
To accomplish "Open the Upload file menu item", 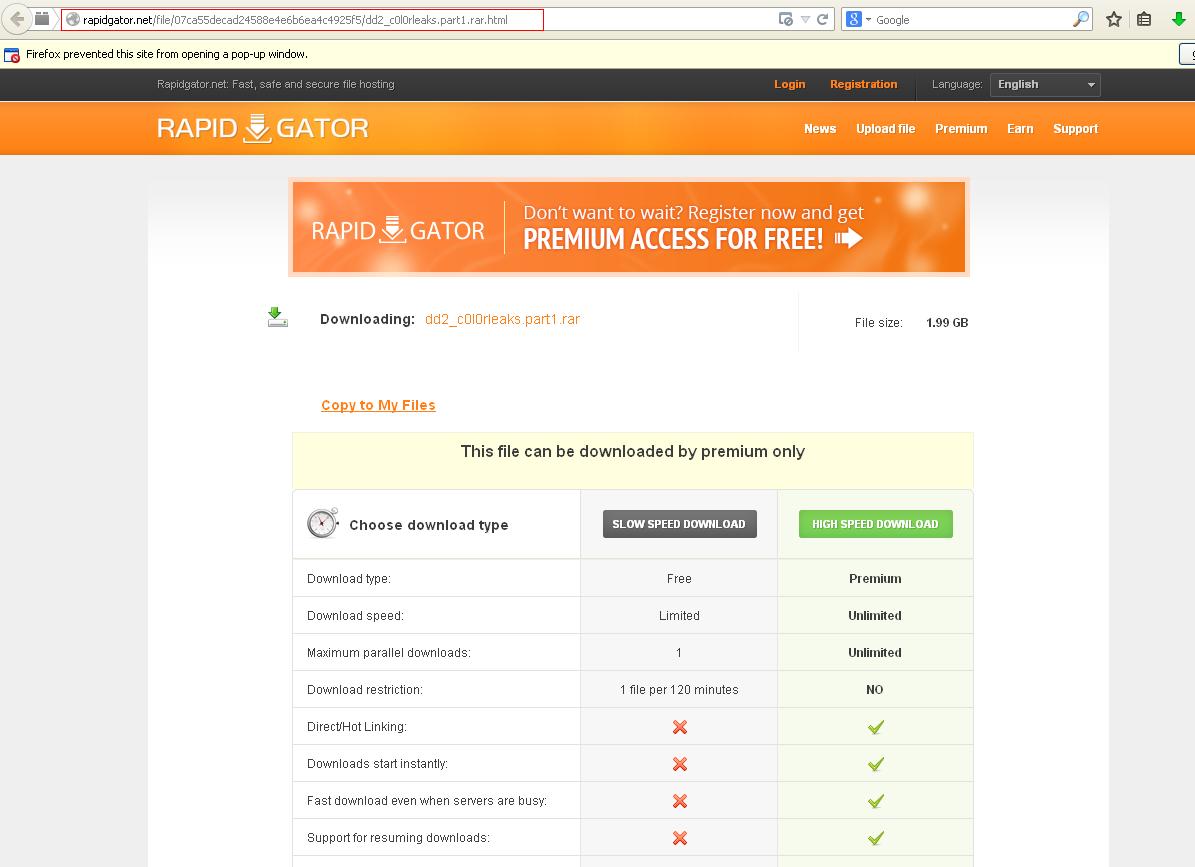I will (886, 129).
